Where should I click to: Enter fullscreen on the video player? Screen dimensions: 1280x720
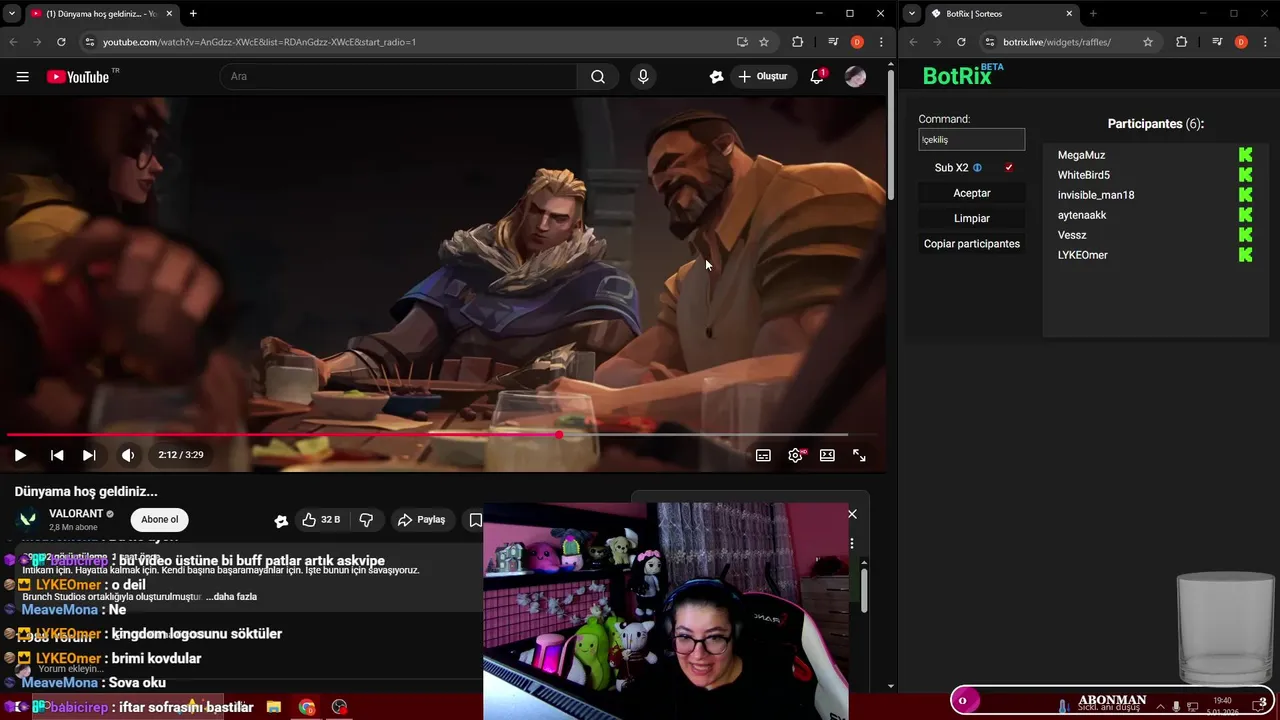click(x=859, y=455)
